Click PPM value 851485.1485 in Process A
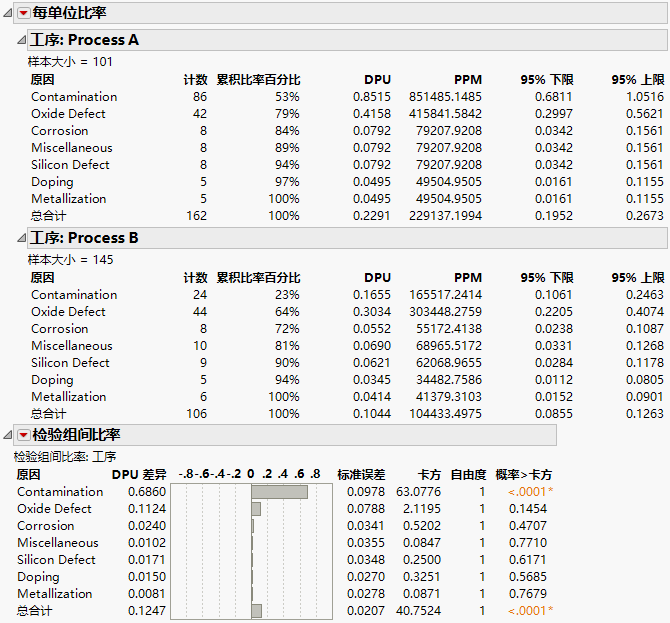This screenshot has width=670, height=623. [445, 97]
